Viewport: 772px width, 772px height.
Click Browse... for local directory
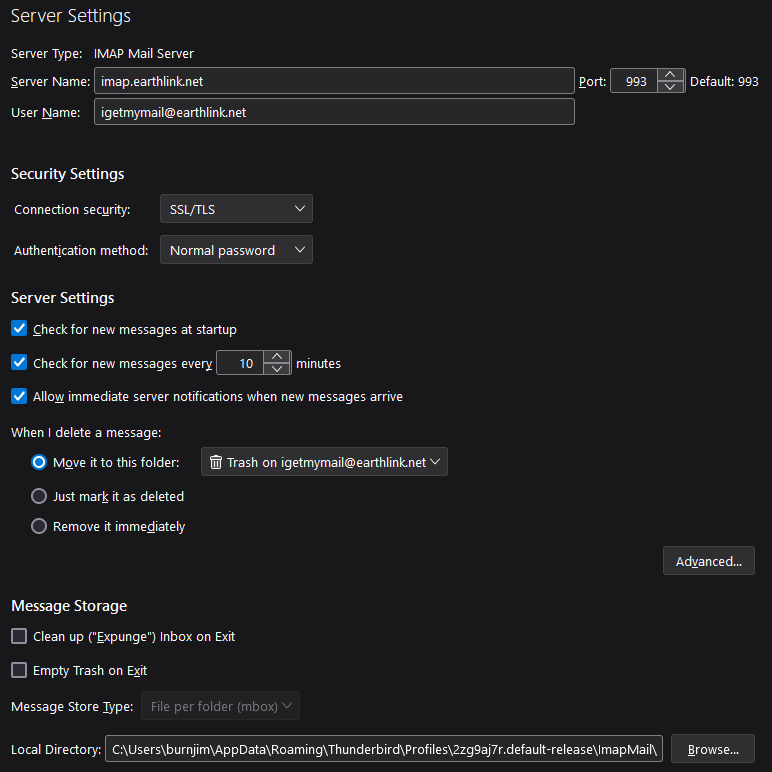[713, 748]
